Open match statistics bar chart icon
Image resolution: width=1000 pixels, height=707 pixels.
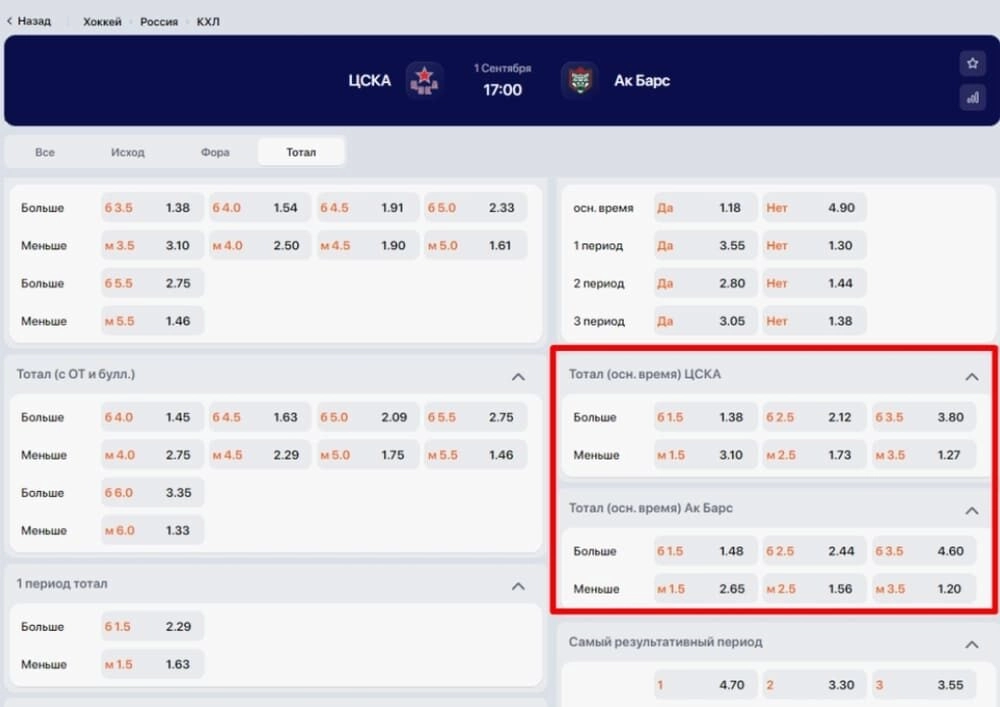click(971, 97)
